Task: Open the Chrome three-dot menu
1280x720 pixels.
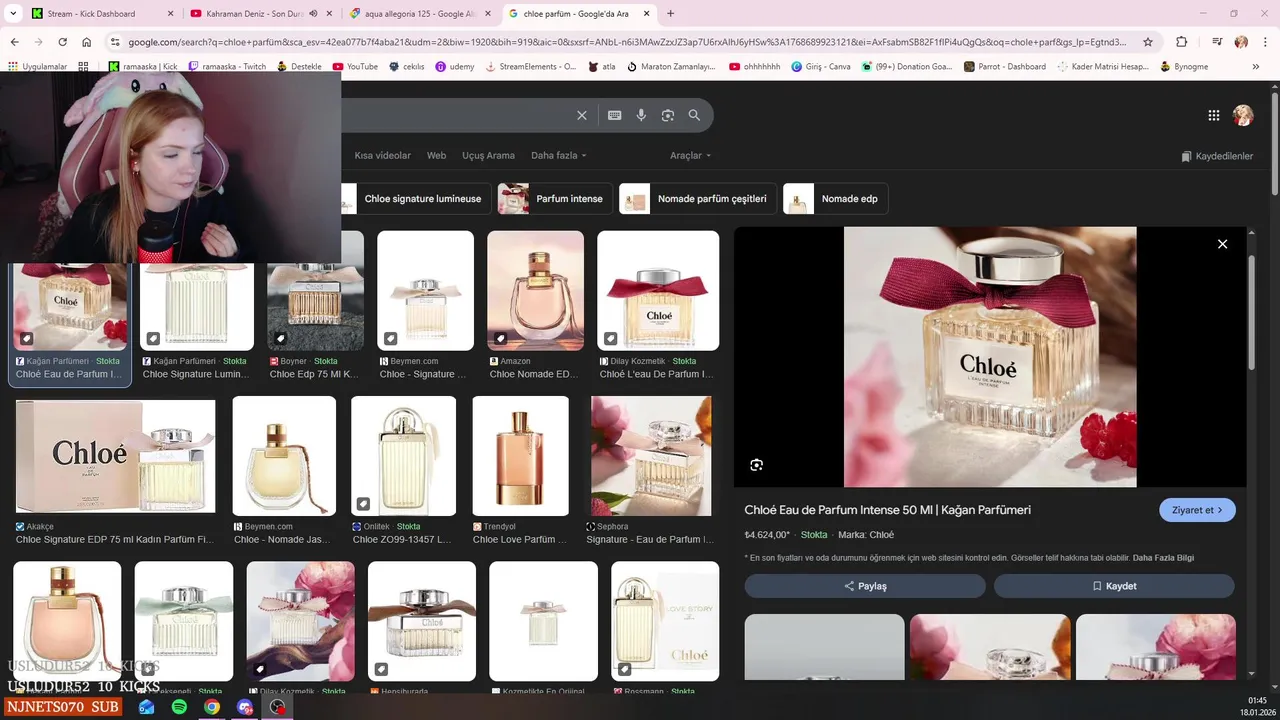Action: pyautogui.click(x=1266, y=42)
